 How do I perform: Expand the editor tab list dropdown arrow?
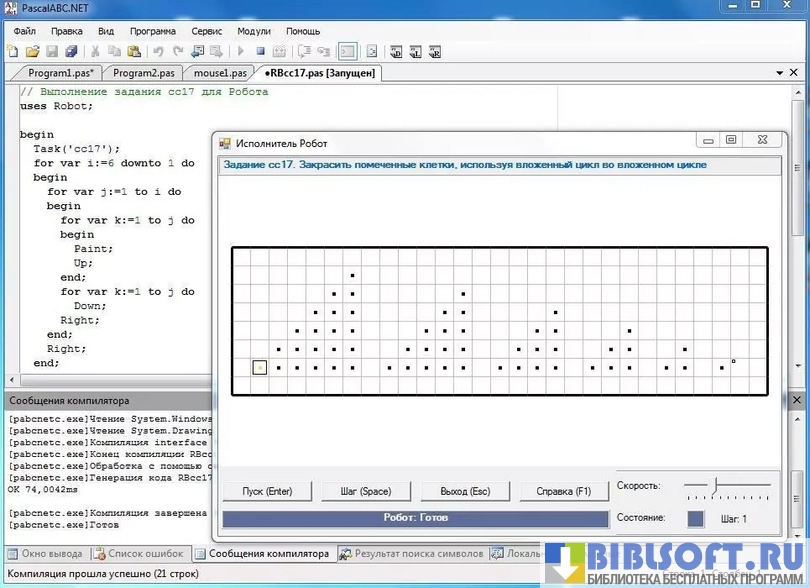click(780, 73)
